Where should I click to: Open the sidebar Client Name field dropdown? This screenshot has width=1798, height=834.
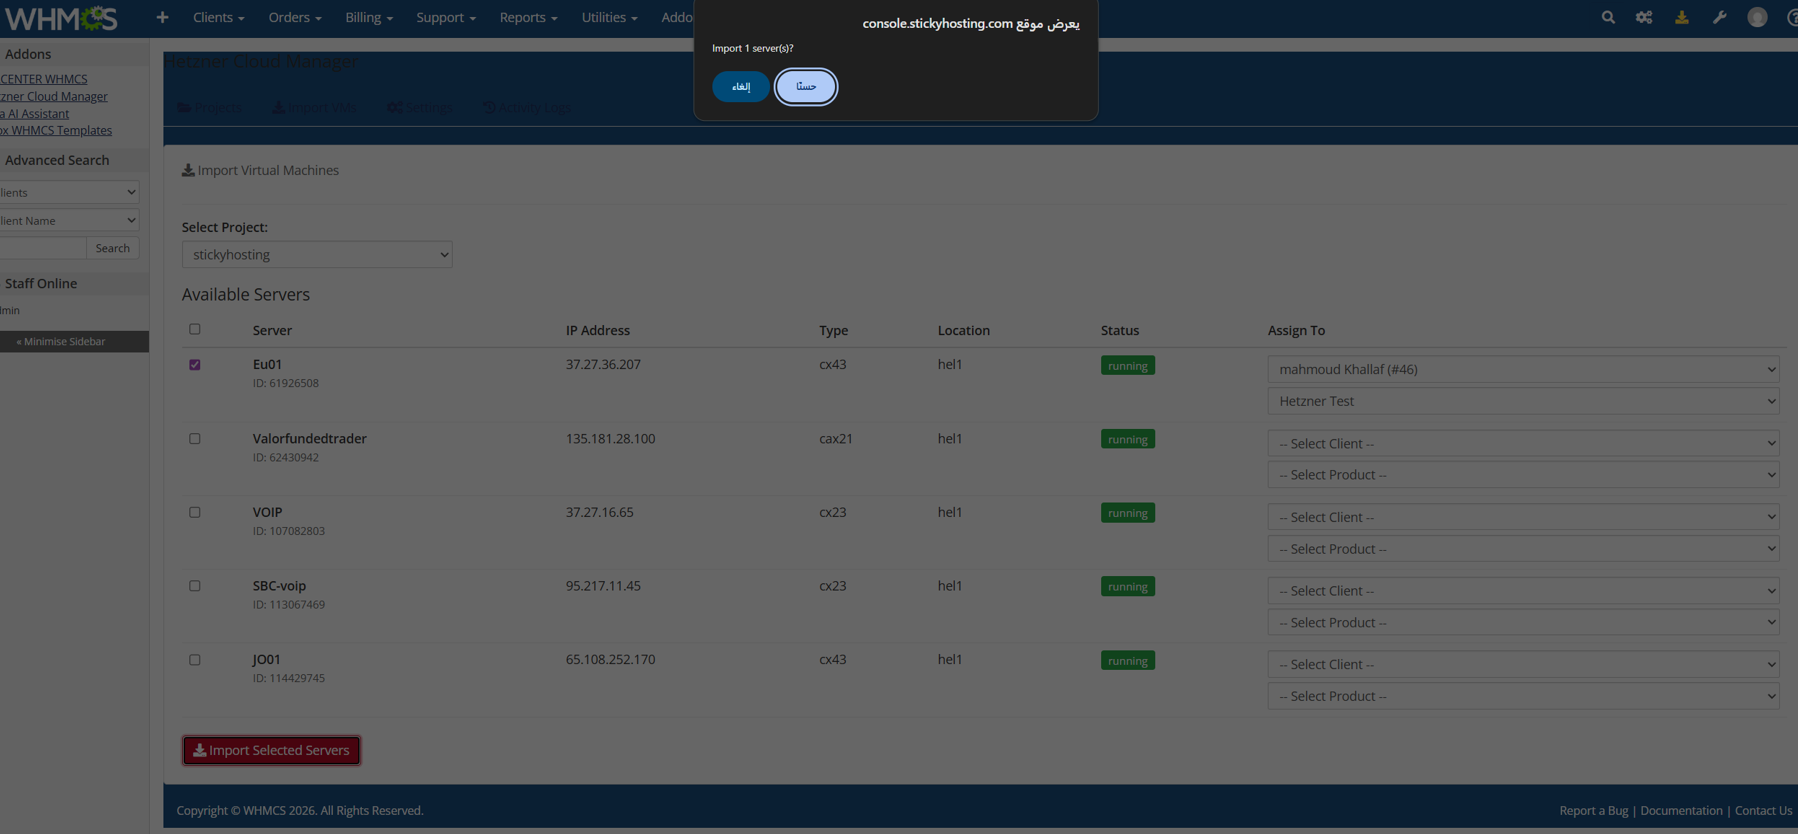(x=69, y=220)
